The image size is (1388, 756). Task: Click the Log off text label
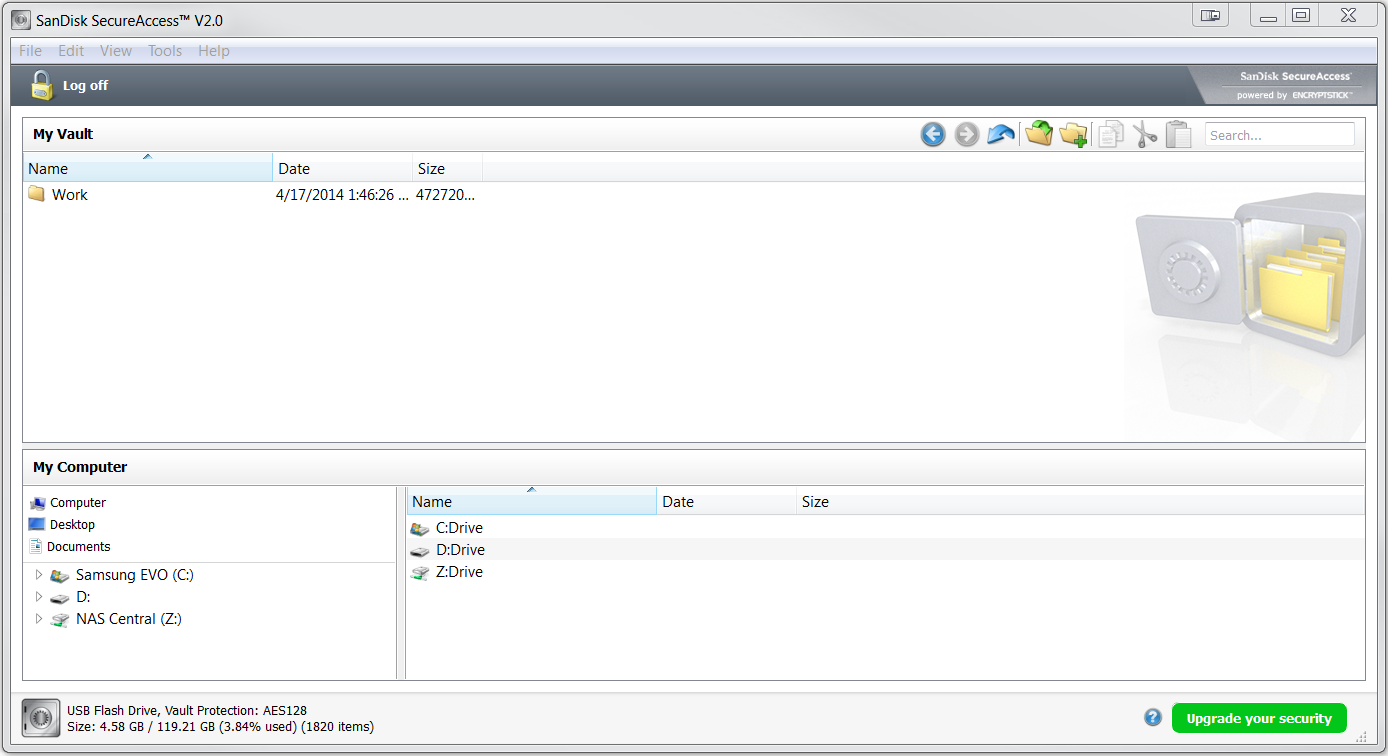pos(85,86)
